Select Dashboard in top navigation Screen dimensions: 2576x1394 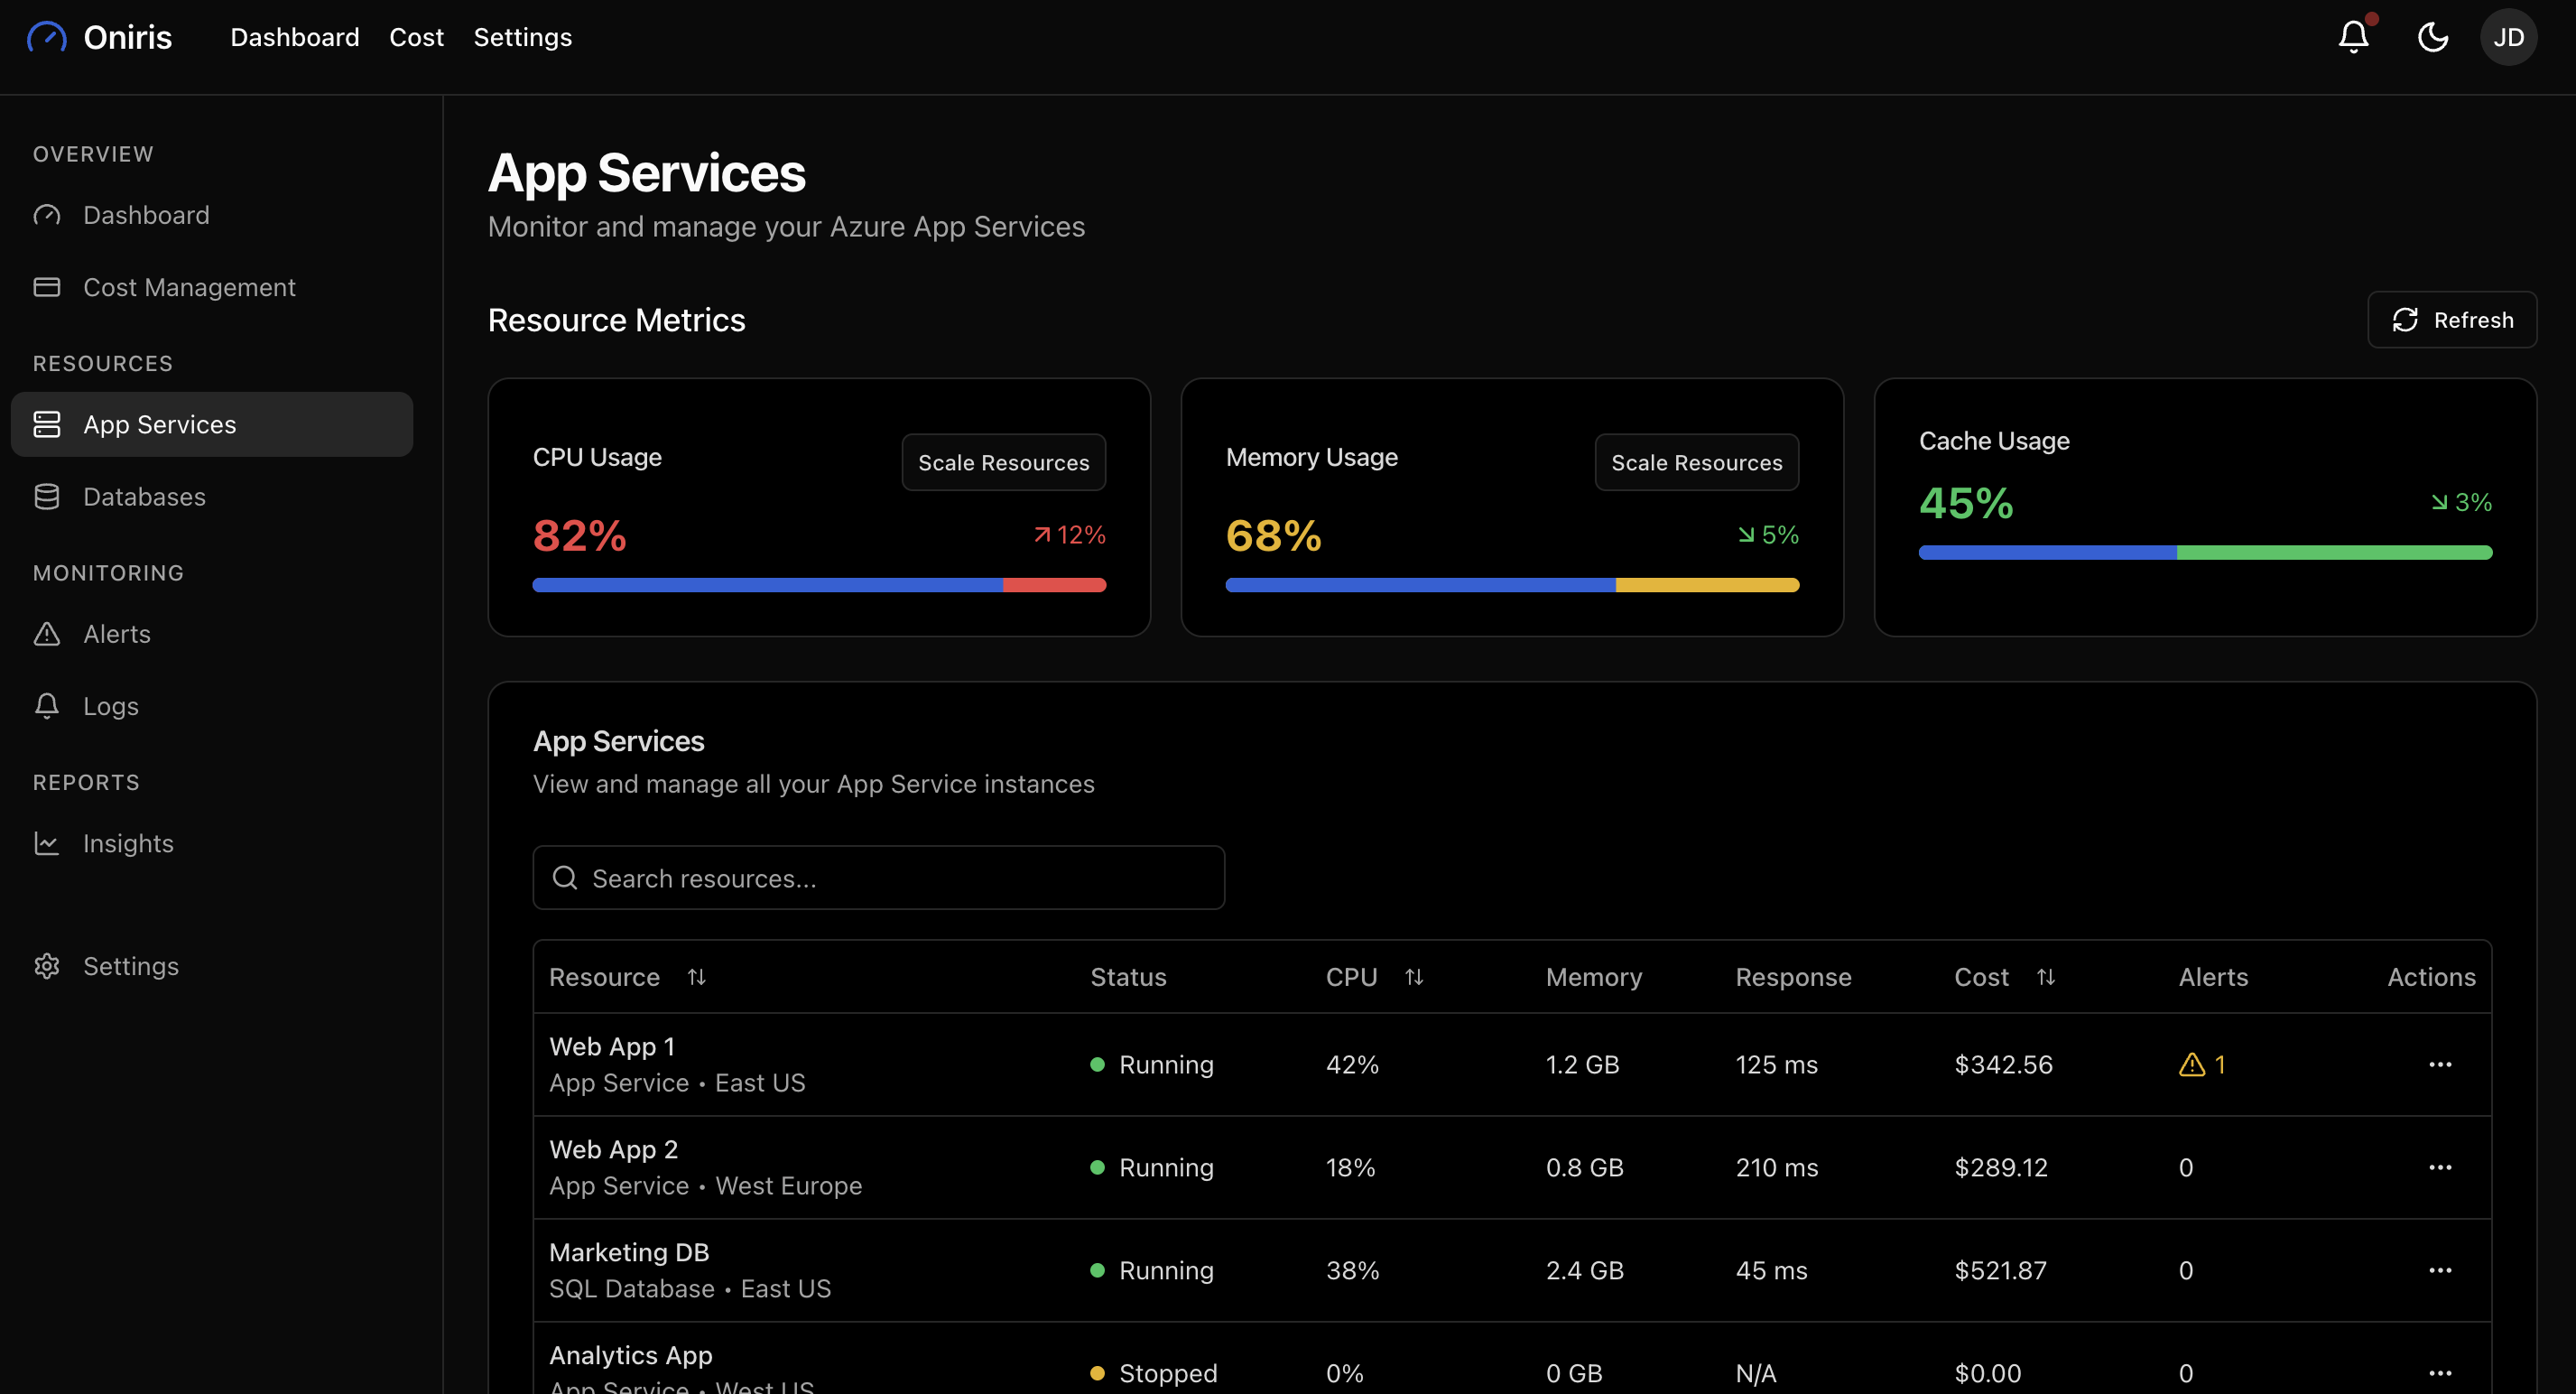[x=294, y=37]
